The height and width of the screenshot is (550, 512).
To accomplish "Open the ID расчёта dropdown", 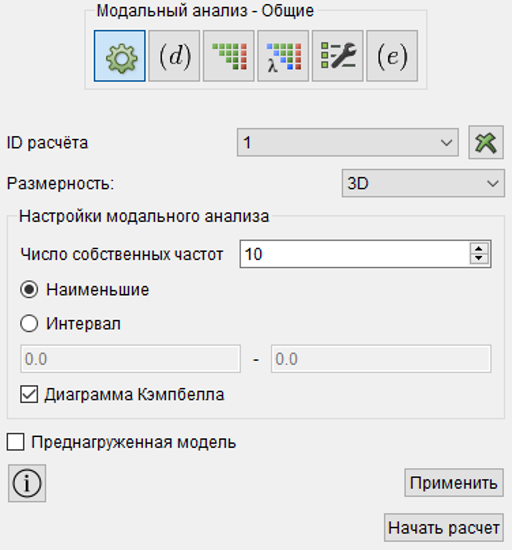I will [x=348, y=142].
